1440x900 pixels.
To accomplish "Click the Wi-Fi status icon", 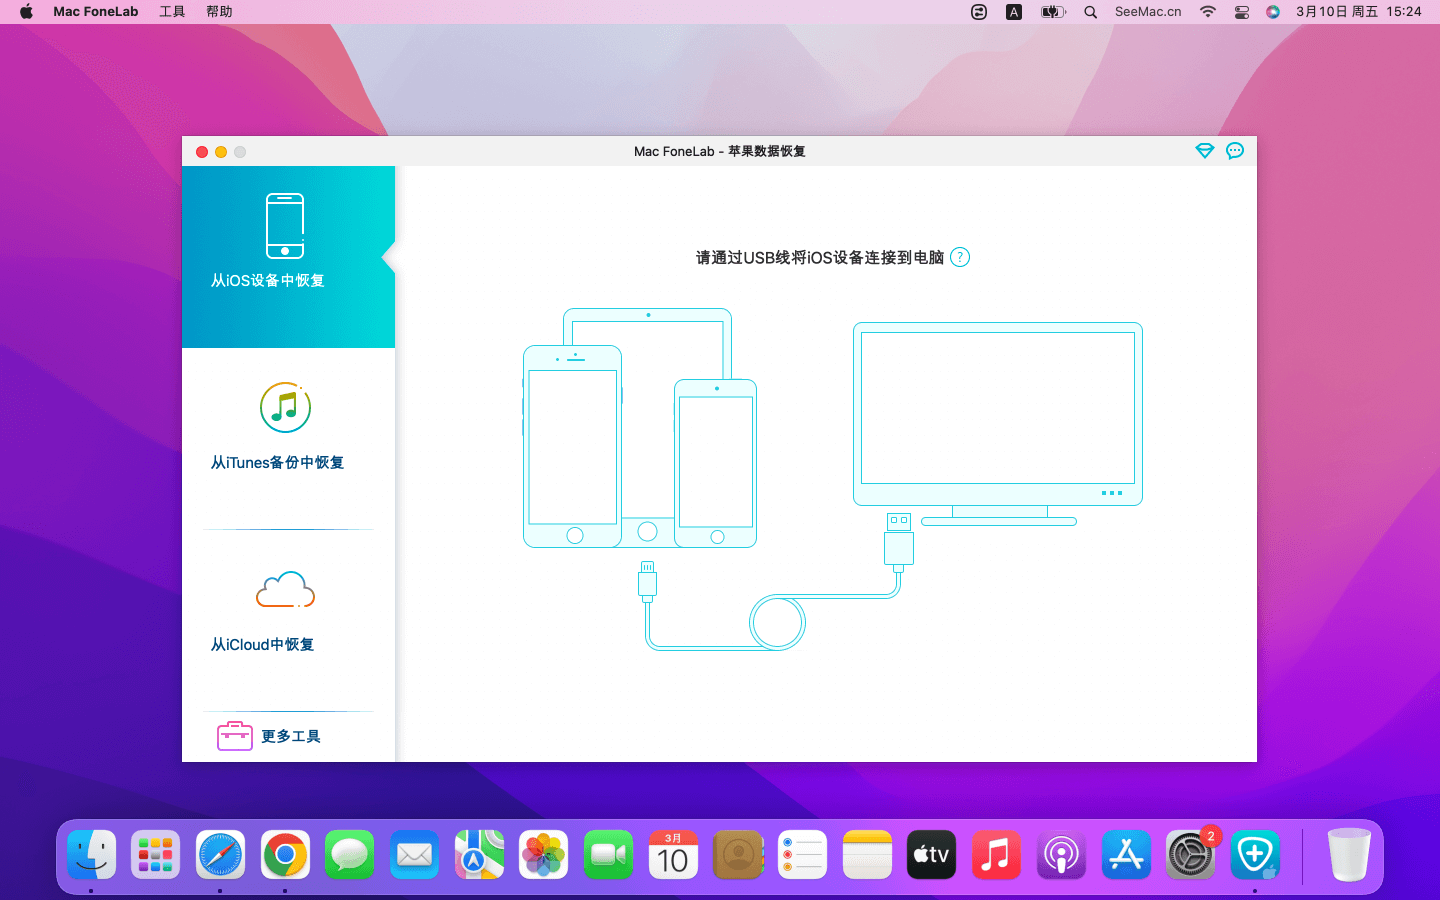I will click(x=1208, y=12).
